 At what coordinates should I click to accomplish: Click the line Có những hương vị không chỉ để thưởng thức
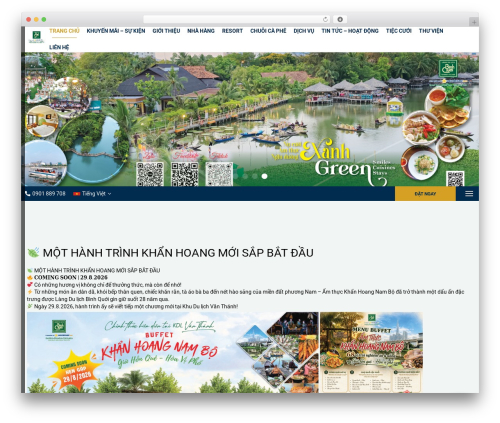pos(107,285)
